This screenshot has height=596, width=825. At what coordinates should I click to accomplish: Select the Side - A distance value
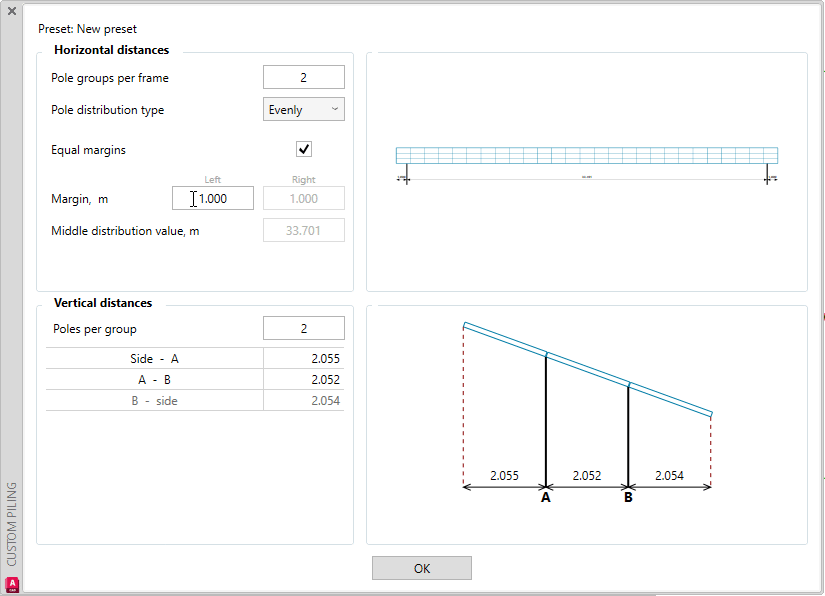[x=304, y=358]
